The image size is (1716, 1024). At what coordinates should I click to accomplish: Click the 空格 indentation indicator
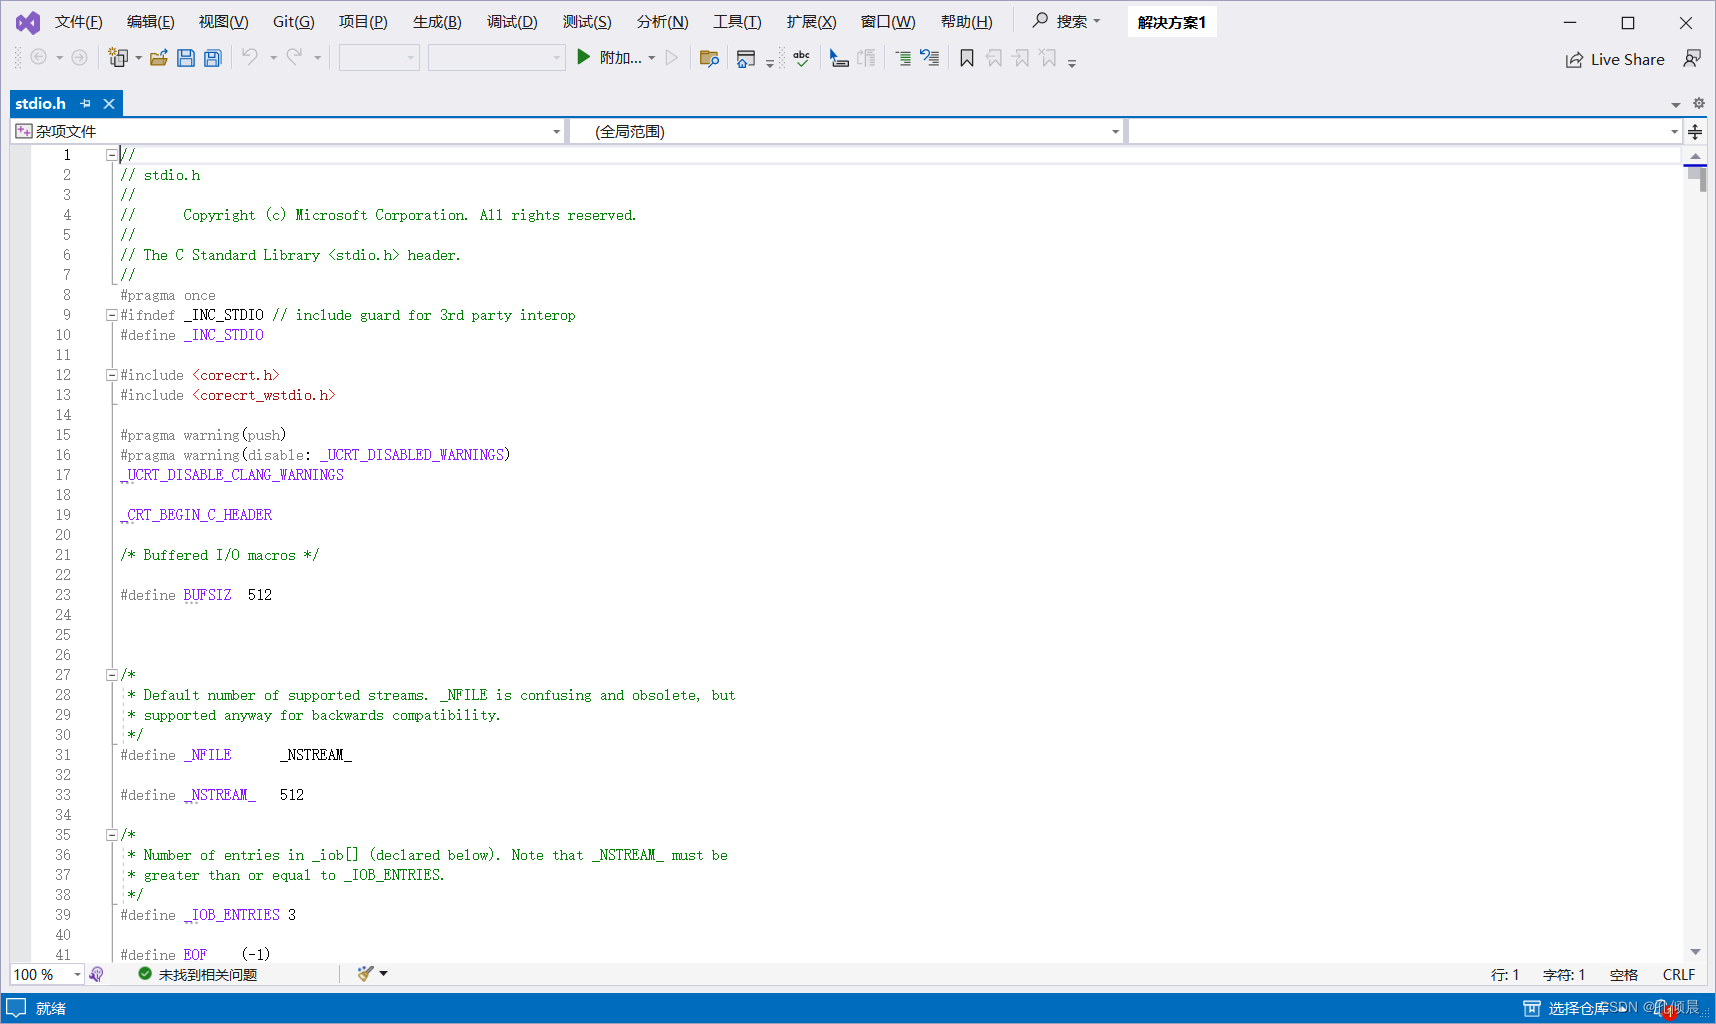click(x=1623, y=974)
